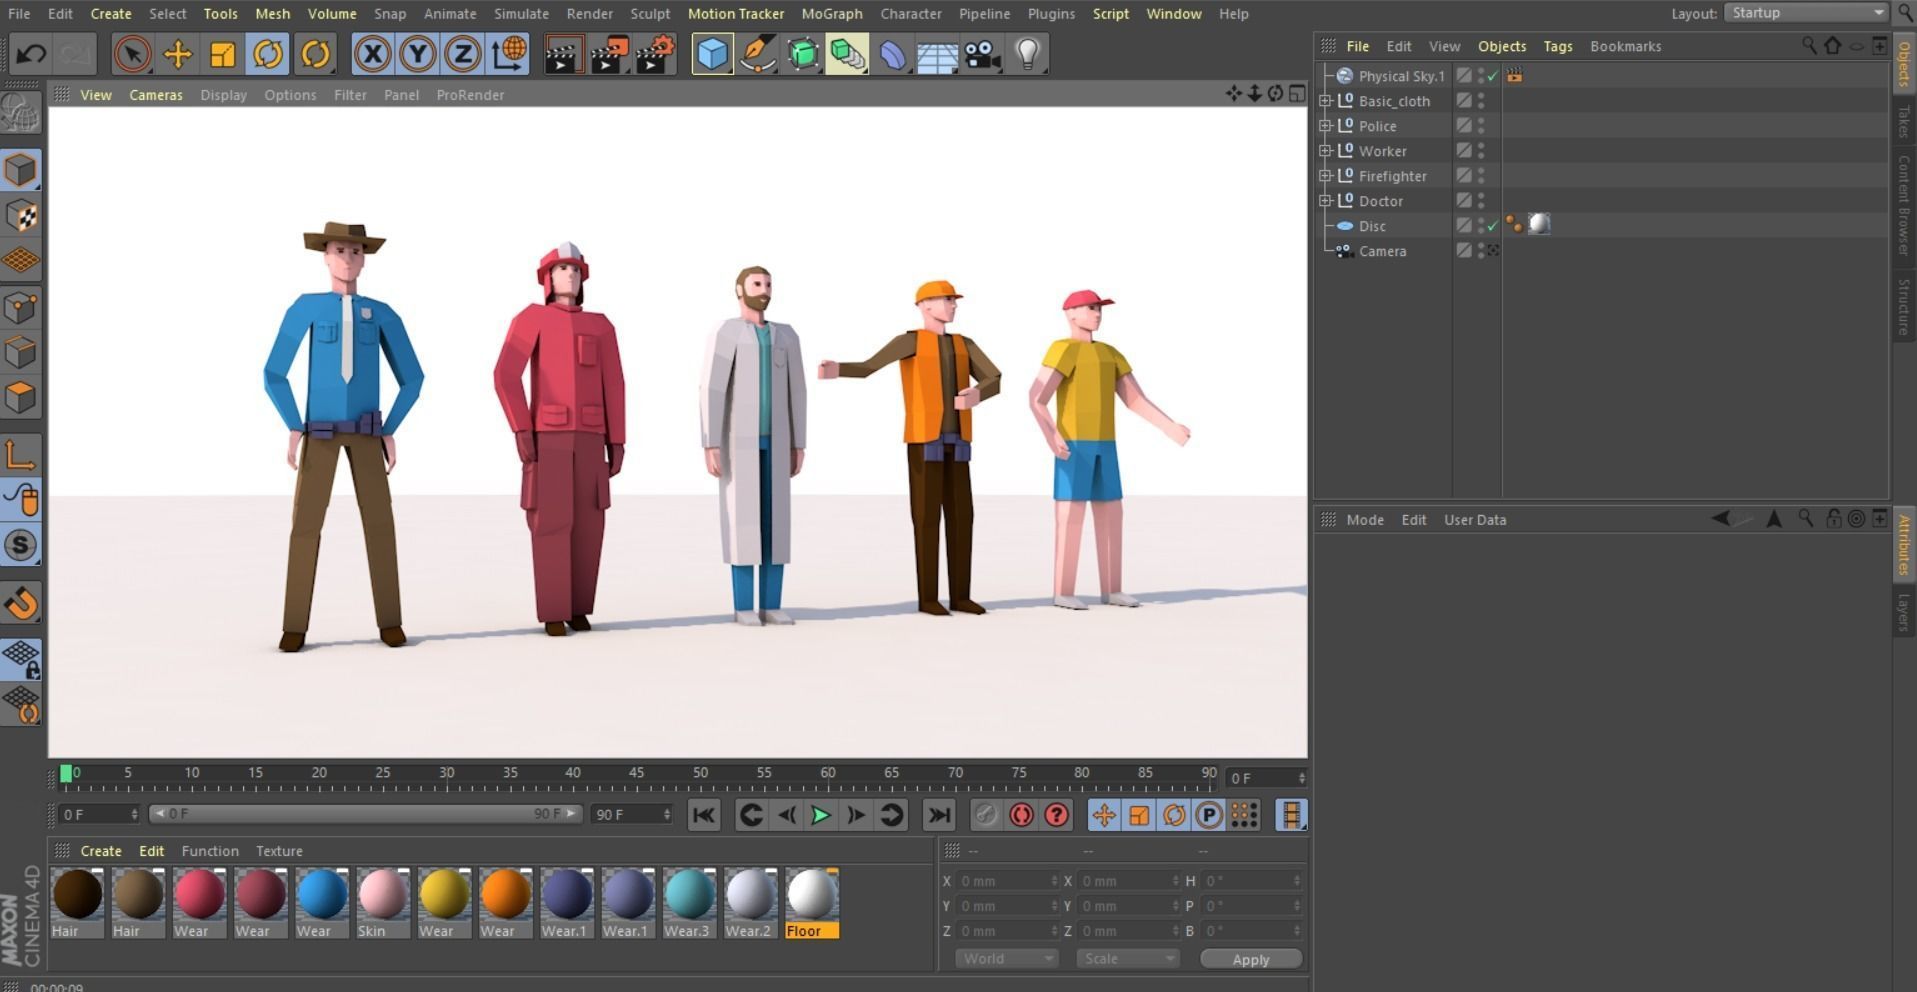Screen dimensions: 1917x992
Task: Click the Subdivision Surface generator icon
Action: coord(802,54)
